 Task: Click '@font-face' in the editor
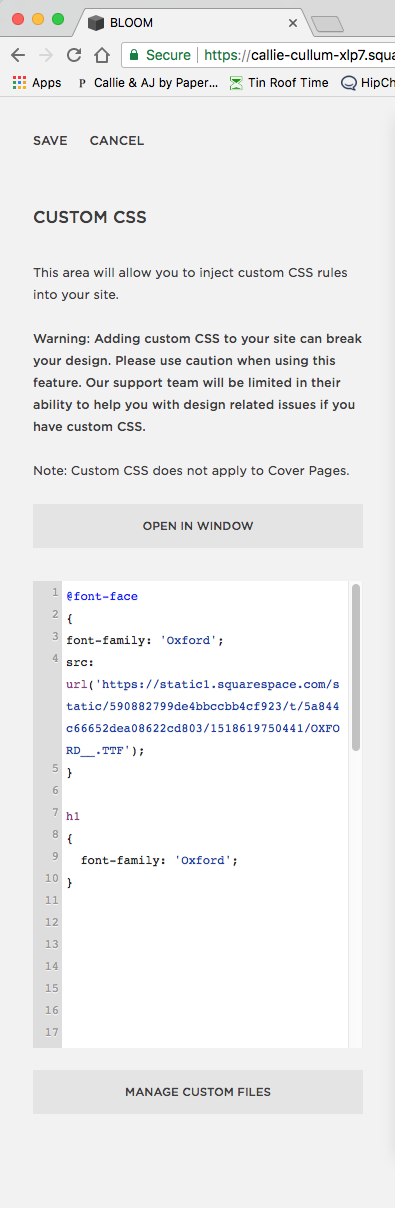102,596
